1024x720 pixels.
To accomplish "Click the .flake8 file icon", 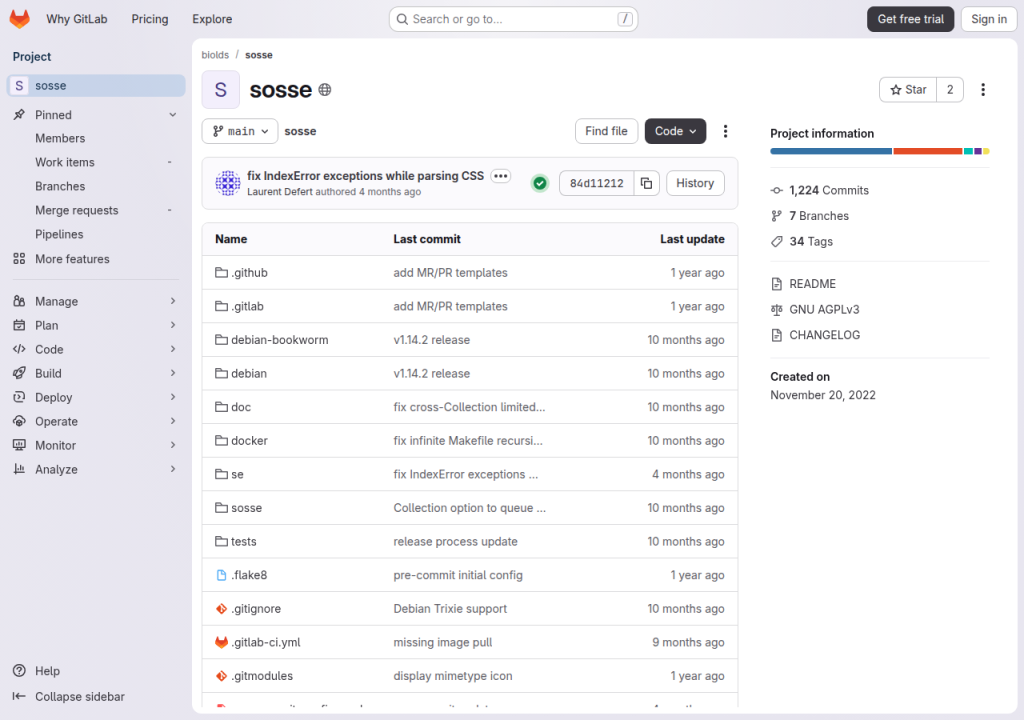I will point(221,575).
